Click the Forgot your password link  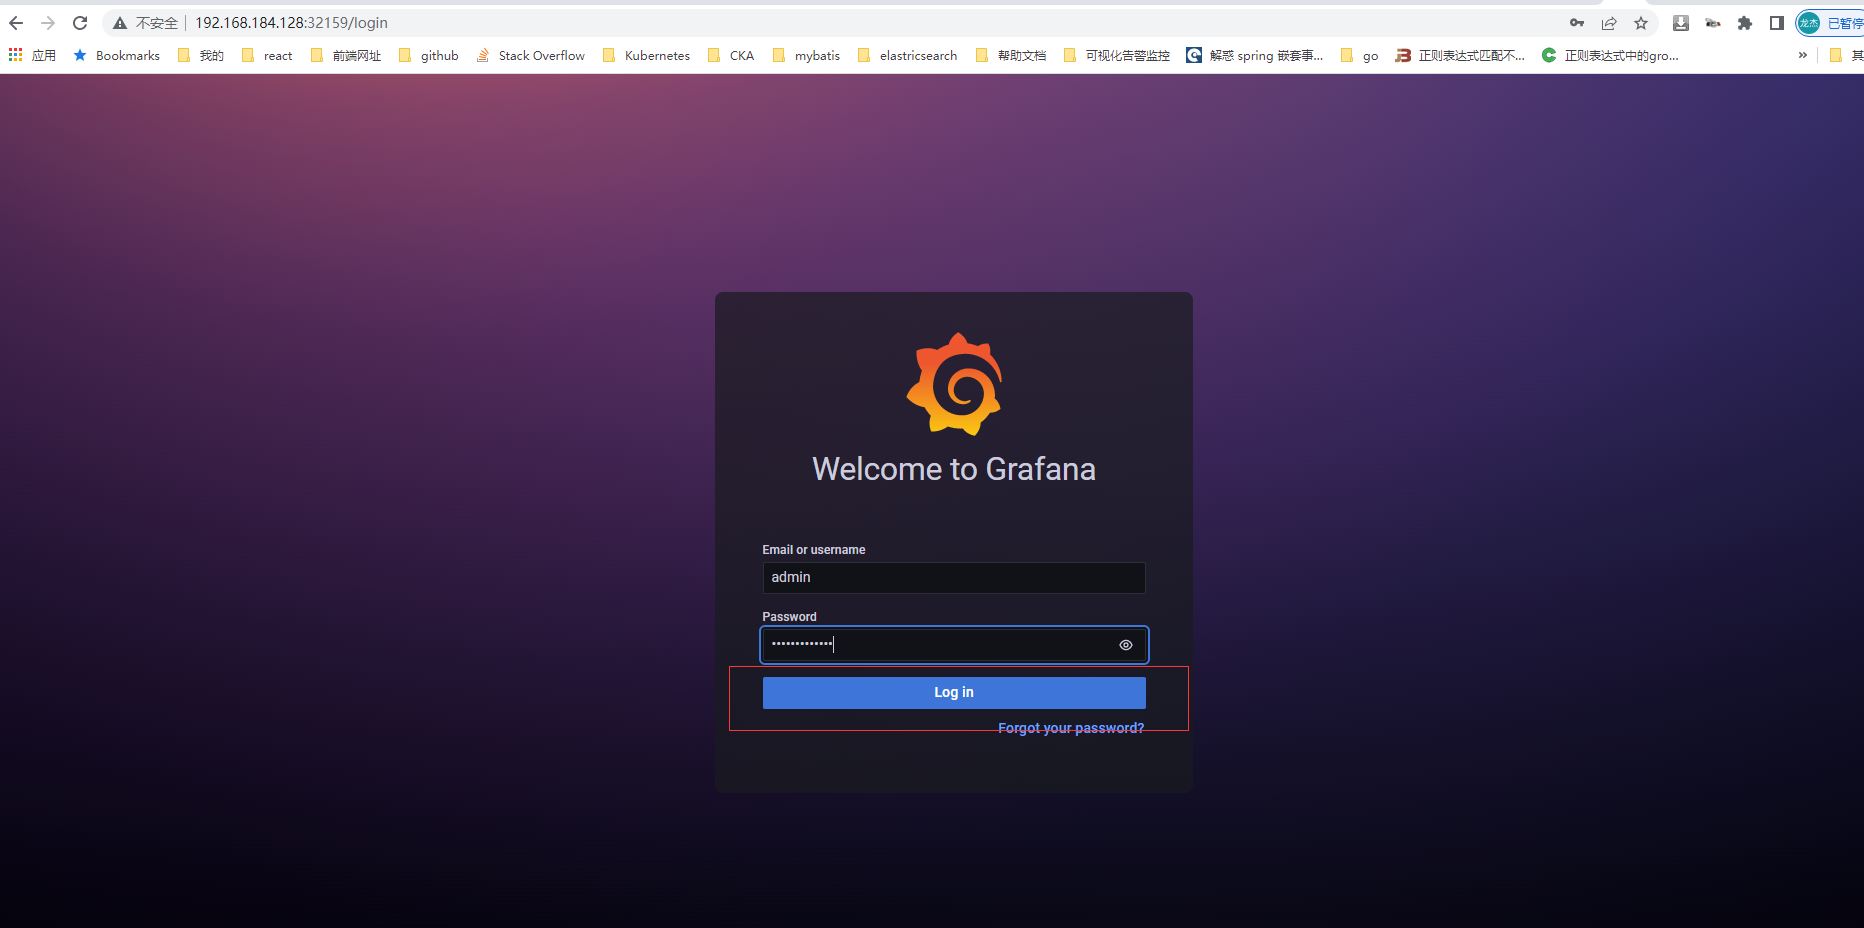[1071, 728]
